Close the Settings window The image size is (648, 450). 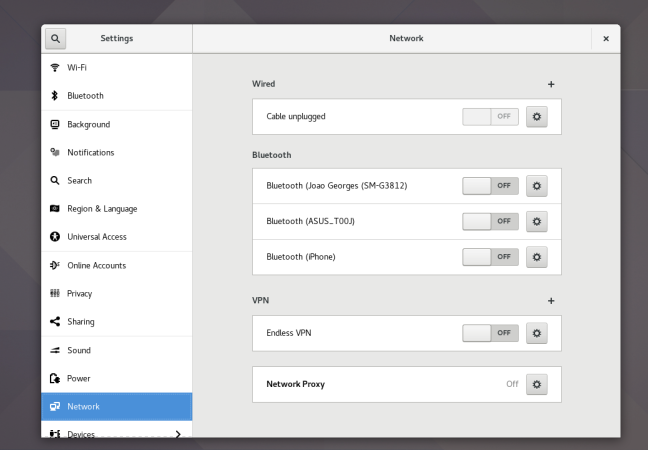tap(606, 38)
